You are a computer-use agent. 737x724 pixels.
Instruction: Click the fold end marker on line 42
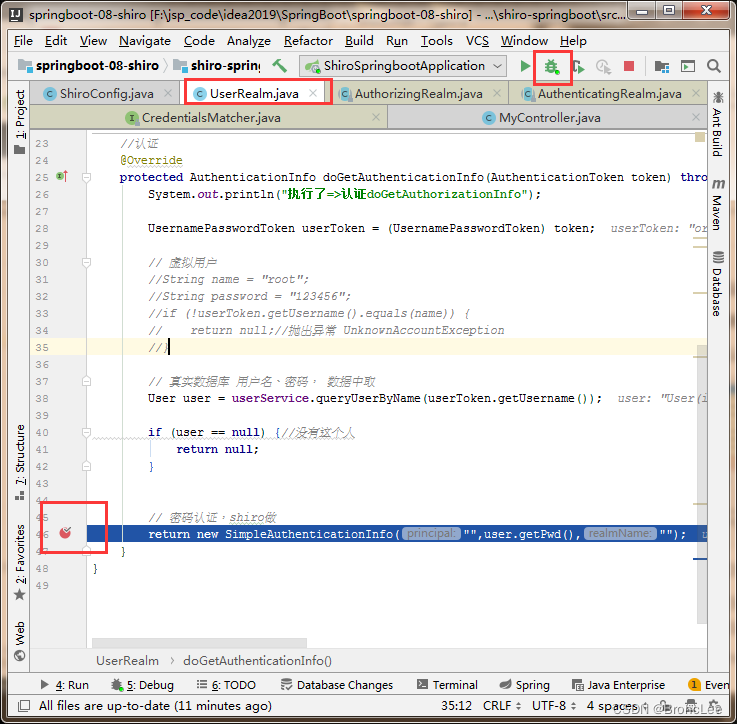pyautogui.click(x=86, y=466)
